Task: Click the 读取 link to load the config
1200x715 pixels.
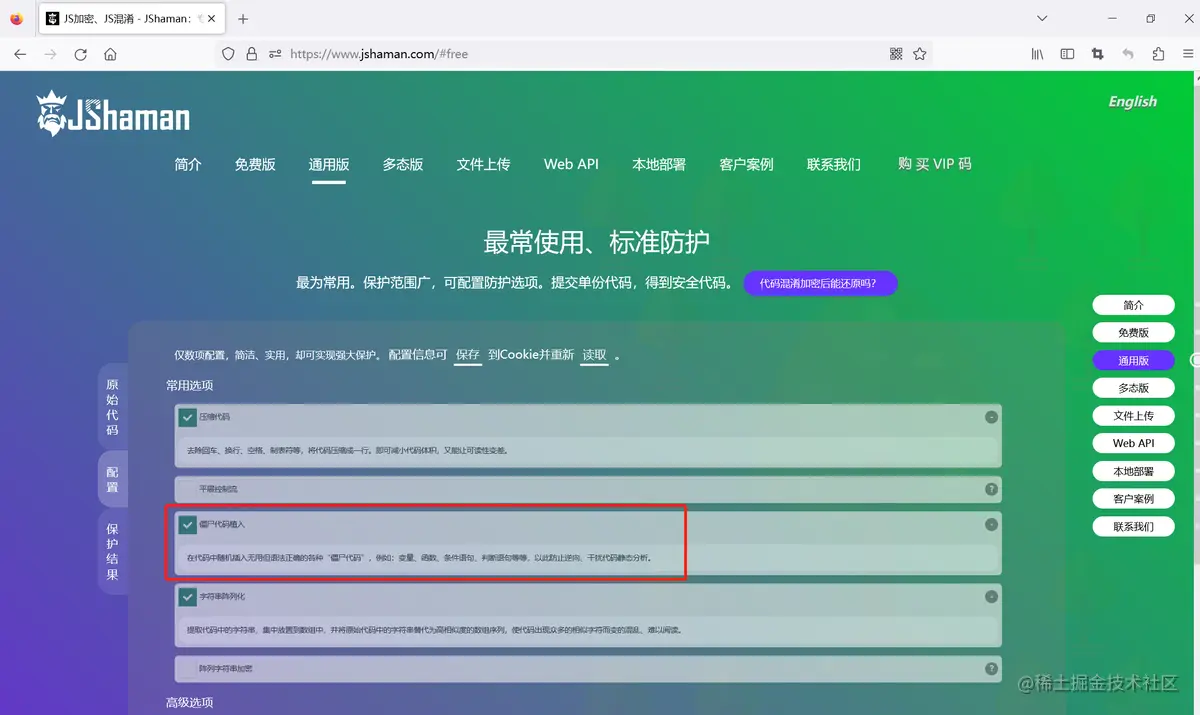Action: [x=594, y=355]
